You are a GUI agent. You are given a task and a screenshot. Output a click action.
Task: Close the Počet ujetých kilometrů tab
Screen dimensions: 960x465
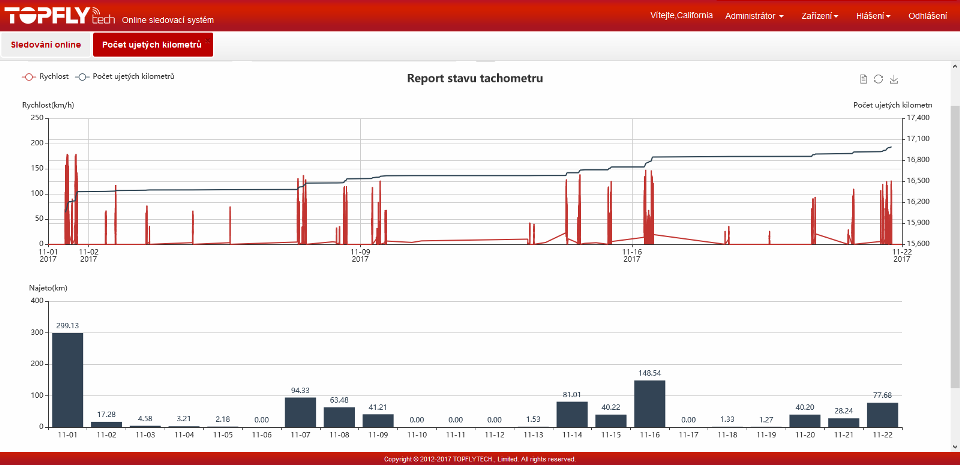click(207, 38)
